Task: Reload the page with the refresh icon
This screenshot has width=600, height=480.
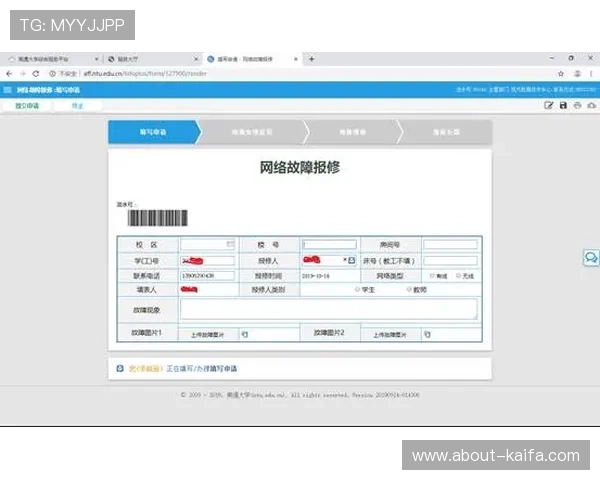Action: coord(36,73)
